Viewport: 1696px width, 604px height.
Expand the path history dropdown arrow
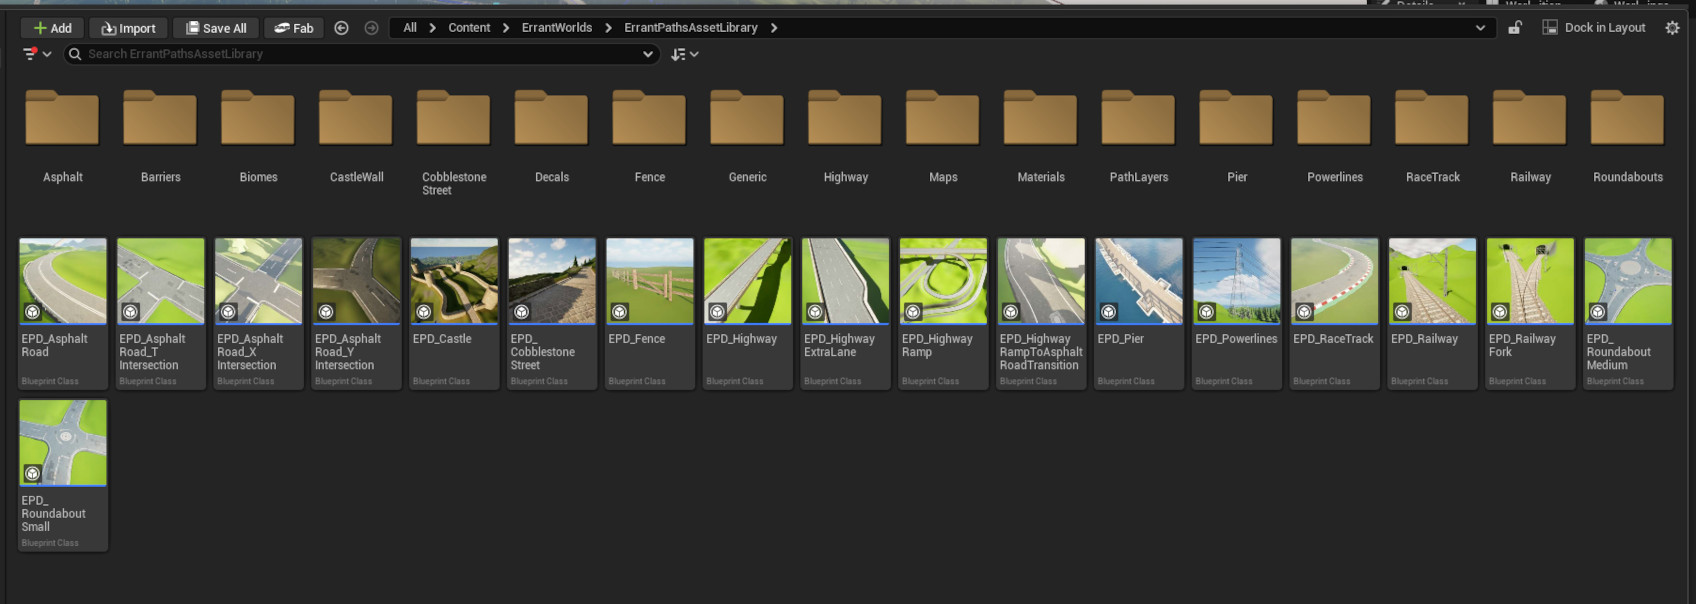[1480, 28]
